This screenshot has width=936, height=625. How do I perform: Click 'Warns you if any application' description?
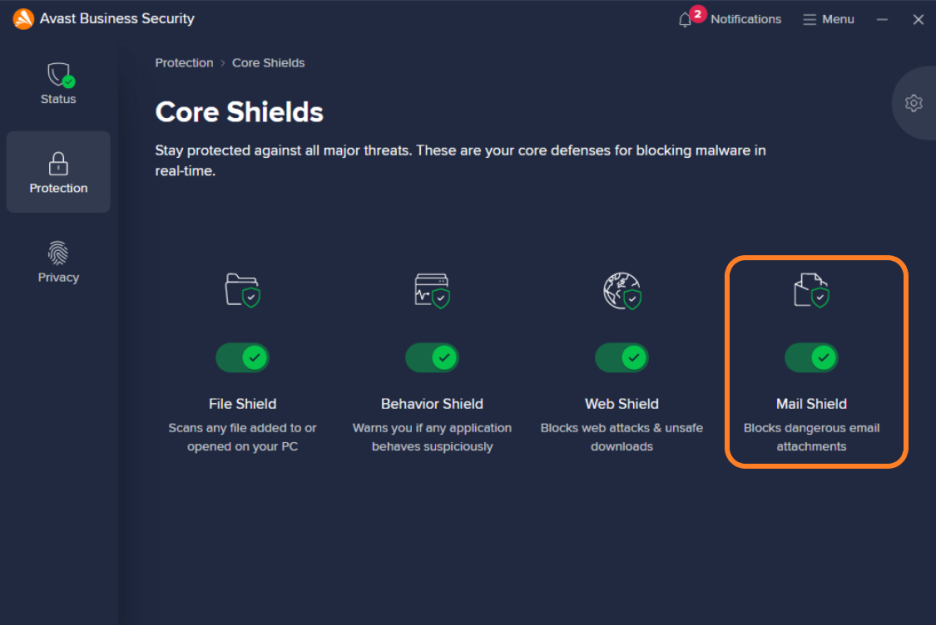432,437
